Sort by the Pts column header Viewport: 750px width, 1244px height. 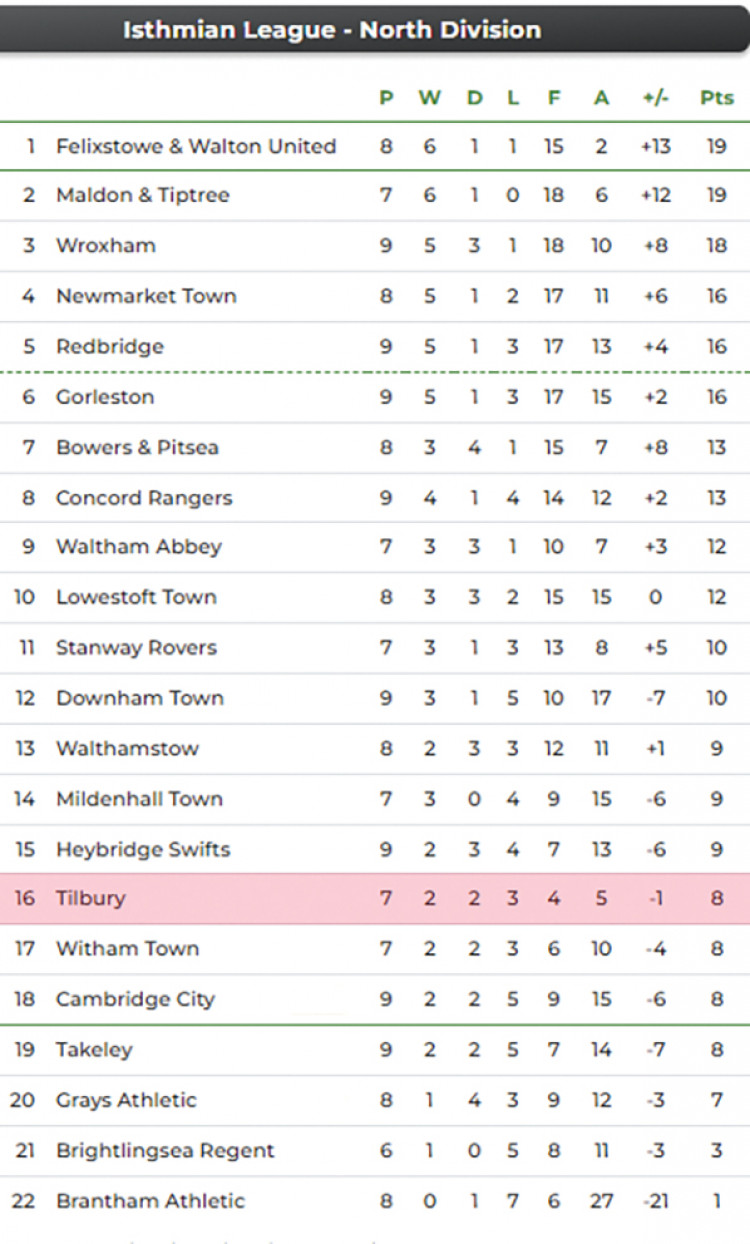click(x=716, y=97)
